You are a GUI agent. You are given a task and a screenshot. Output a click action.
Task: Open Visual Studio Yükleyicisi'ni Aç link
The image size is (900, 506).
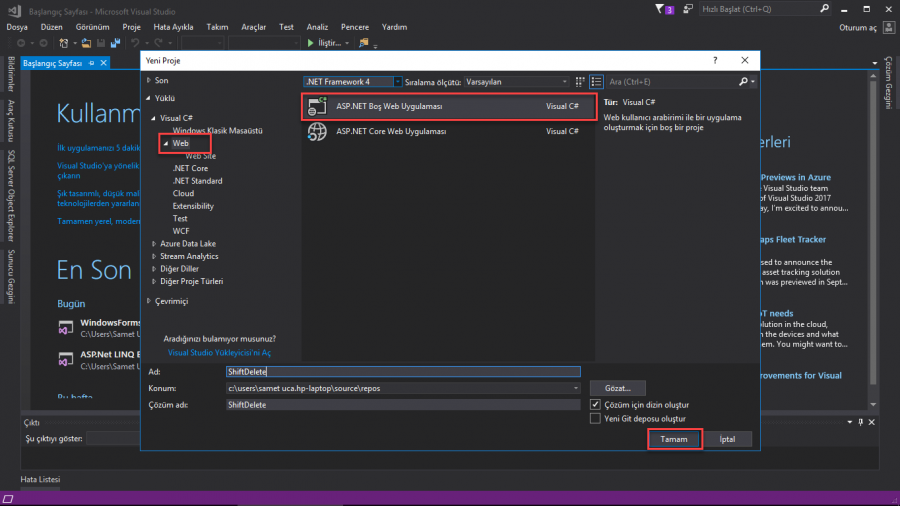click(219, 353)
